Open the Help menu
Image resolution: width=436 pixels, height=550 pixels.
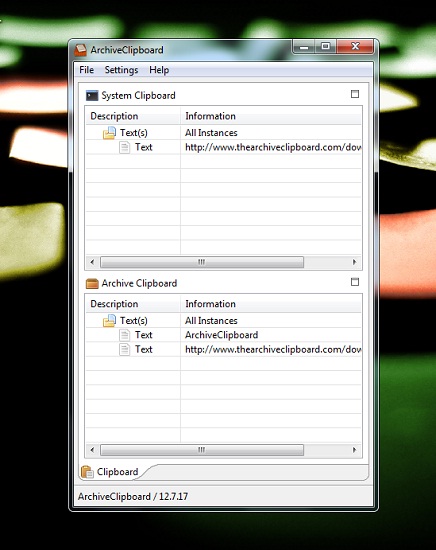point(159,70)
